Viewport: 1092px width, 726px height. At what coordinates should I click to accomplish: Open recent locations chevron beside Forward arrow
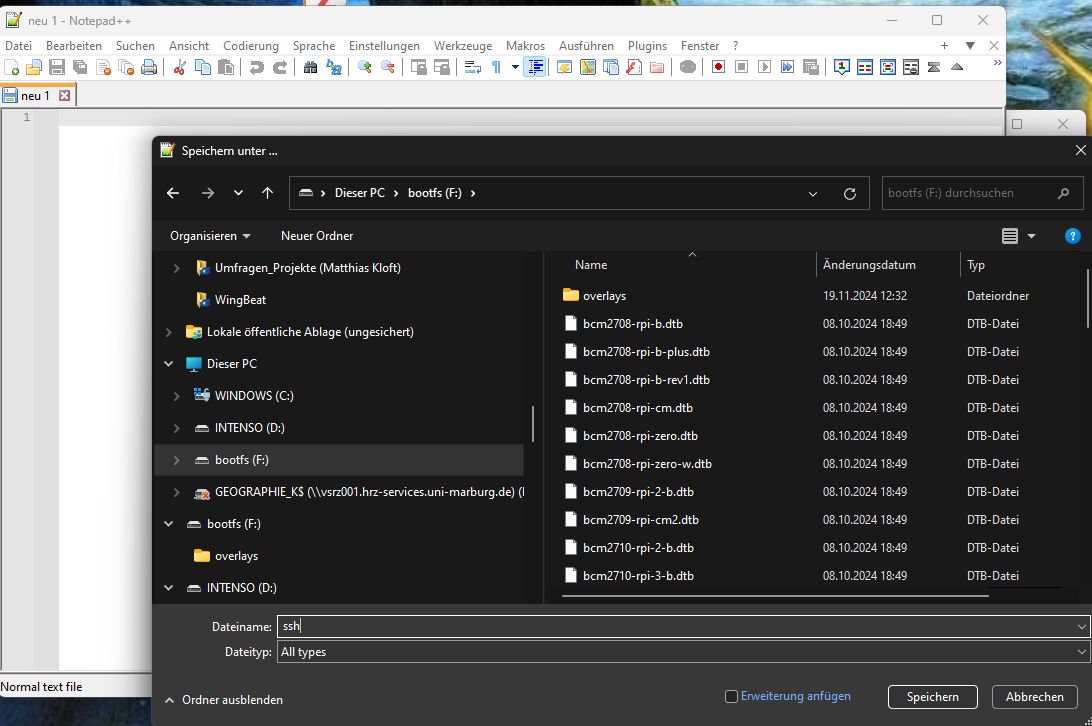click(238, 193)
